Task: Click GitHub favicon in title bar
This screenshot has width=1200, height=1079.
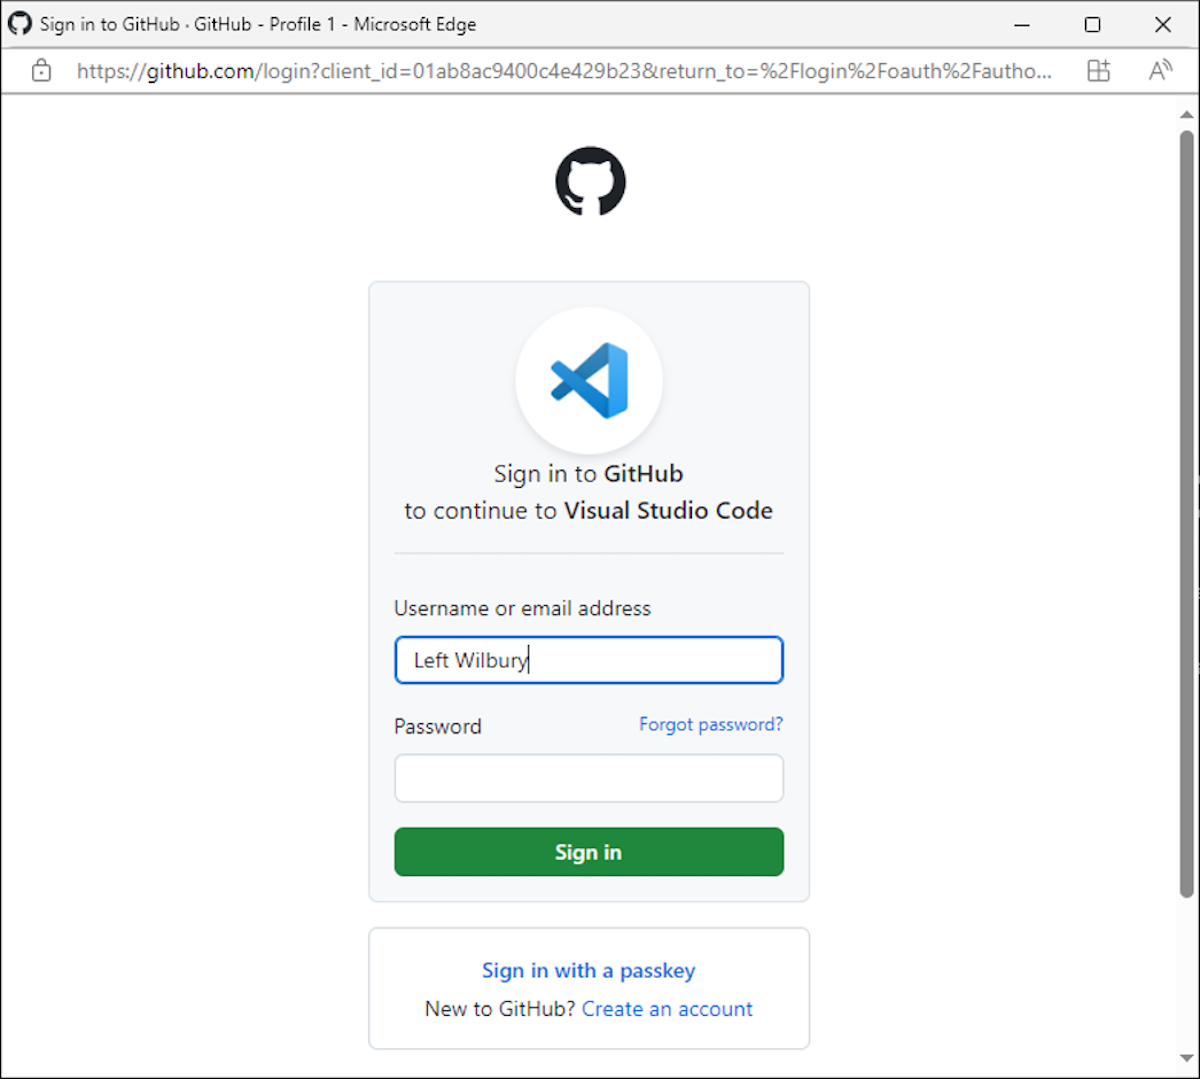Action: 20,24
